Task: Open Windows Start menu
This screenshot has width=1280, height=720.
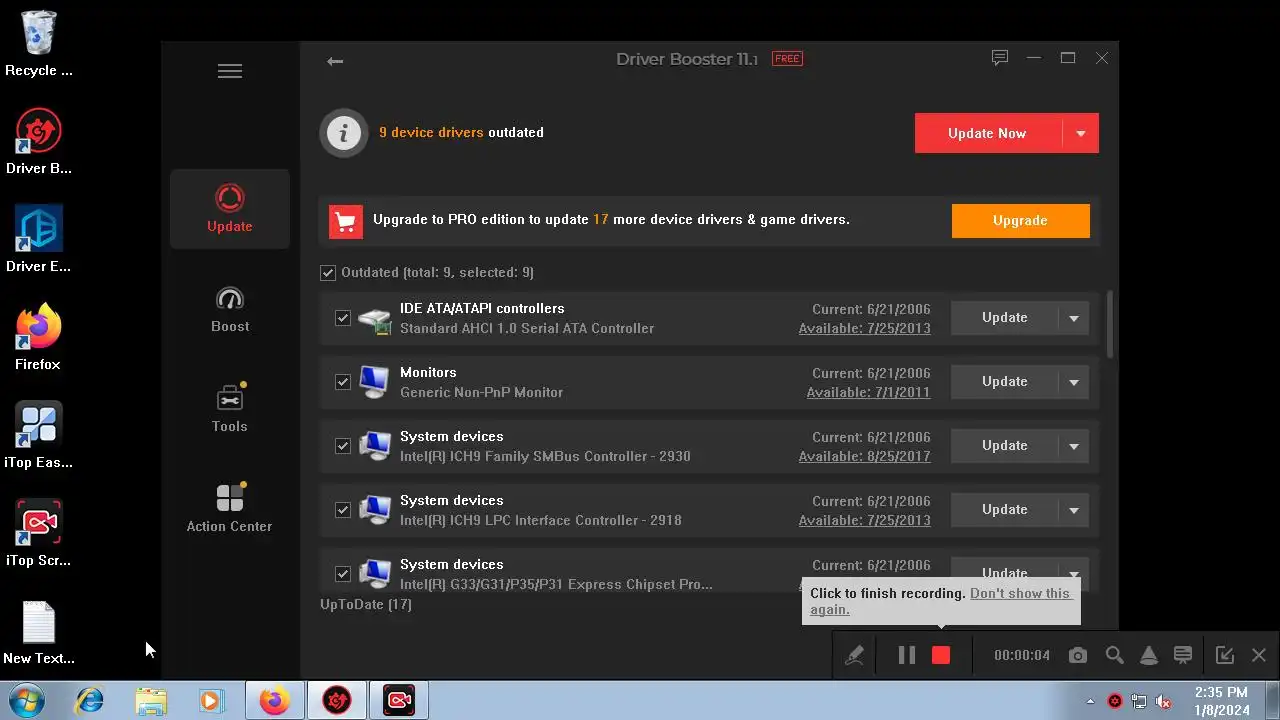Action: click(27, 700)
